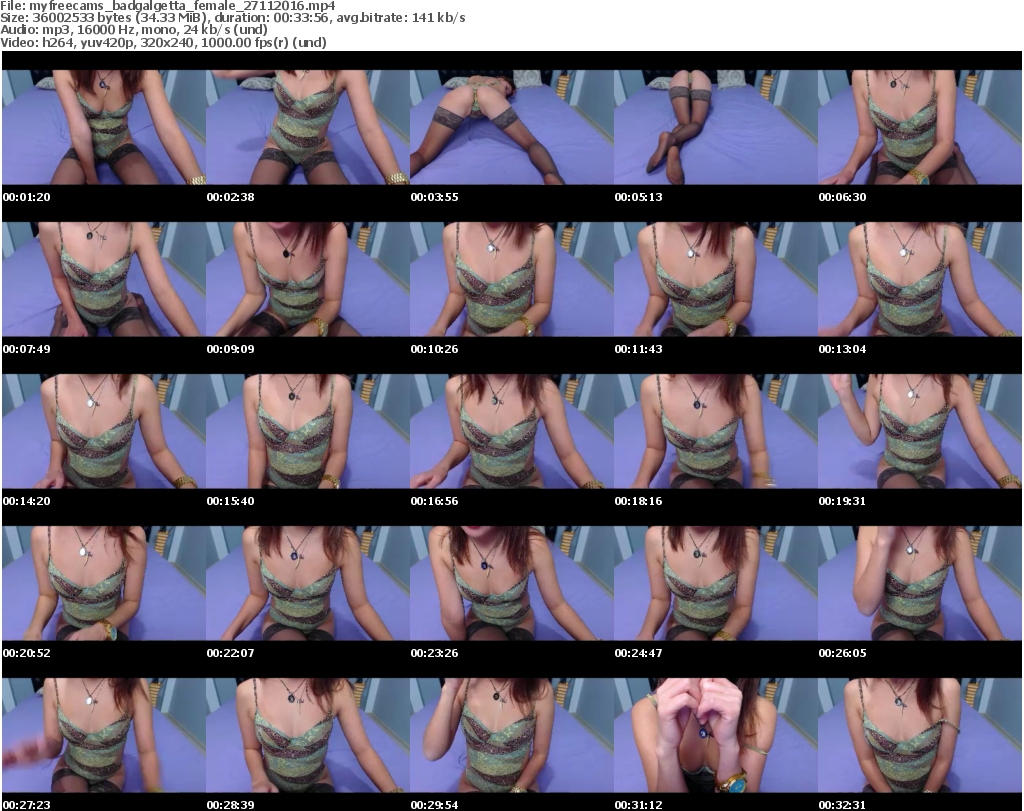The width and height of the screenshot is (1024, 811).
Task: Select the thumbnail frame at 00:01:20
Action: (x=104, y=127)
